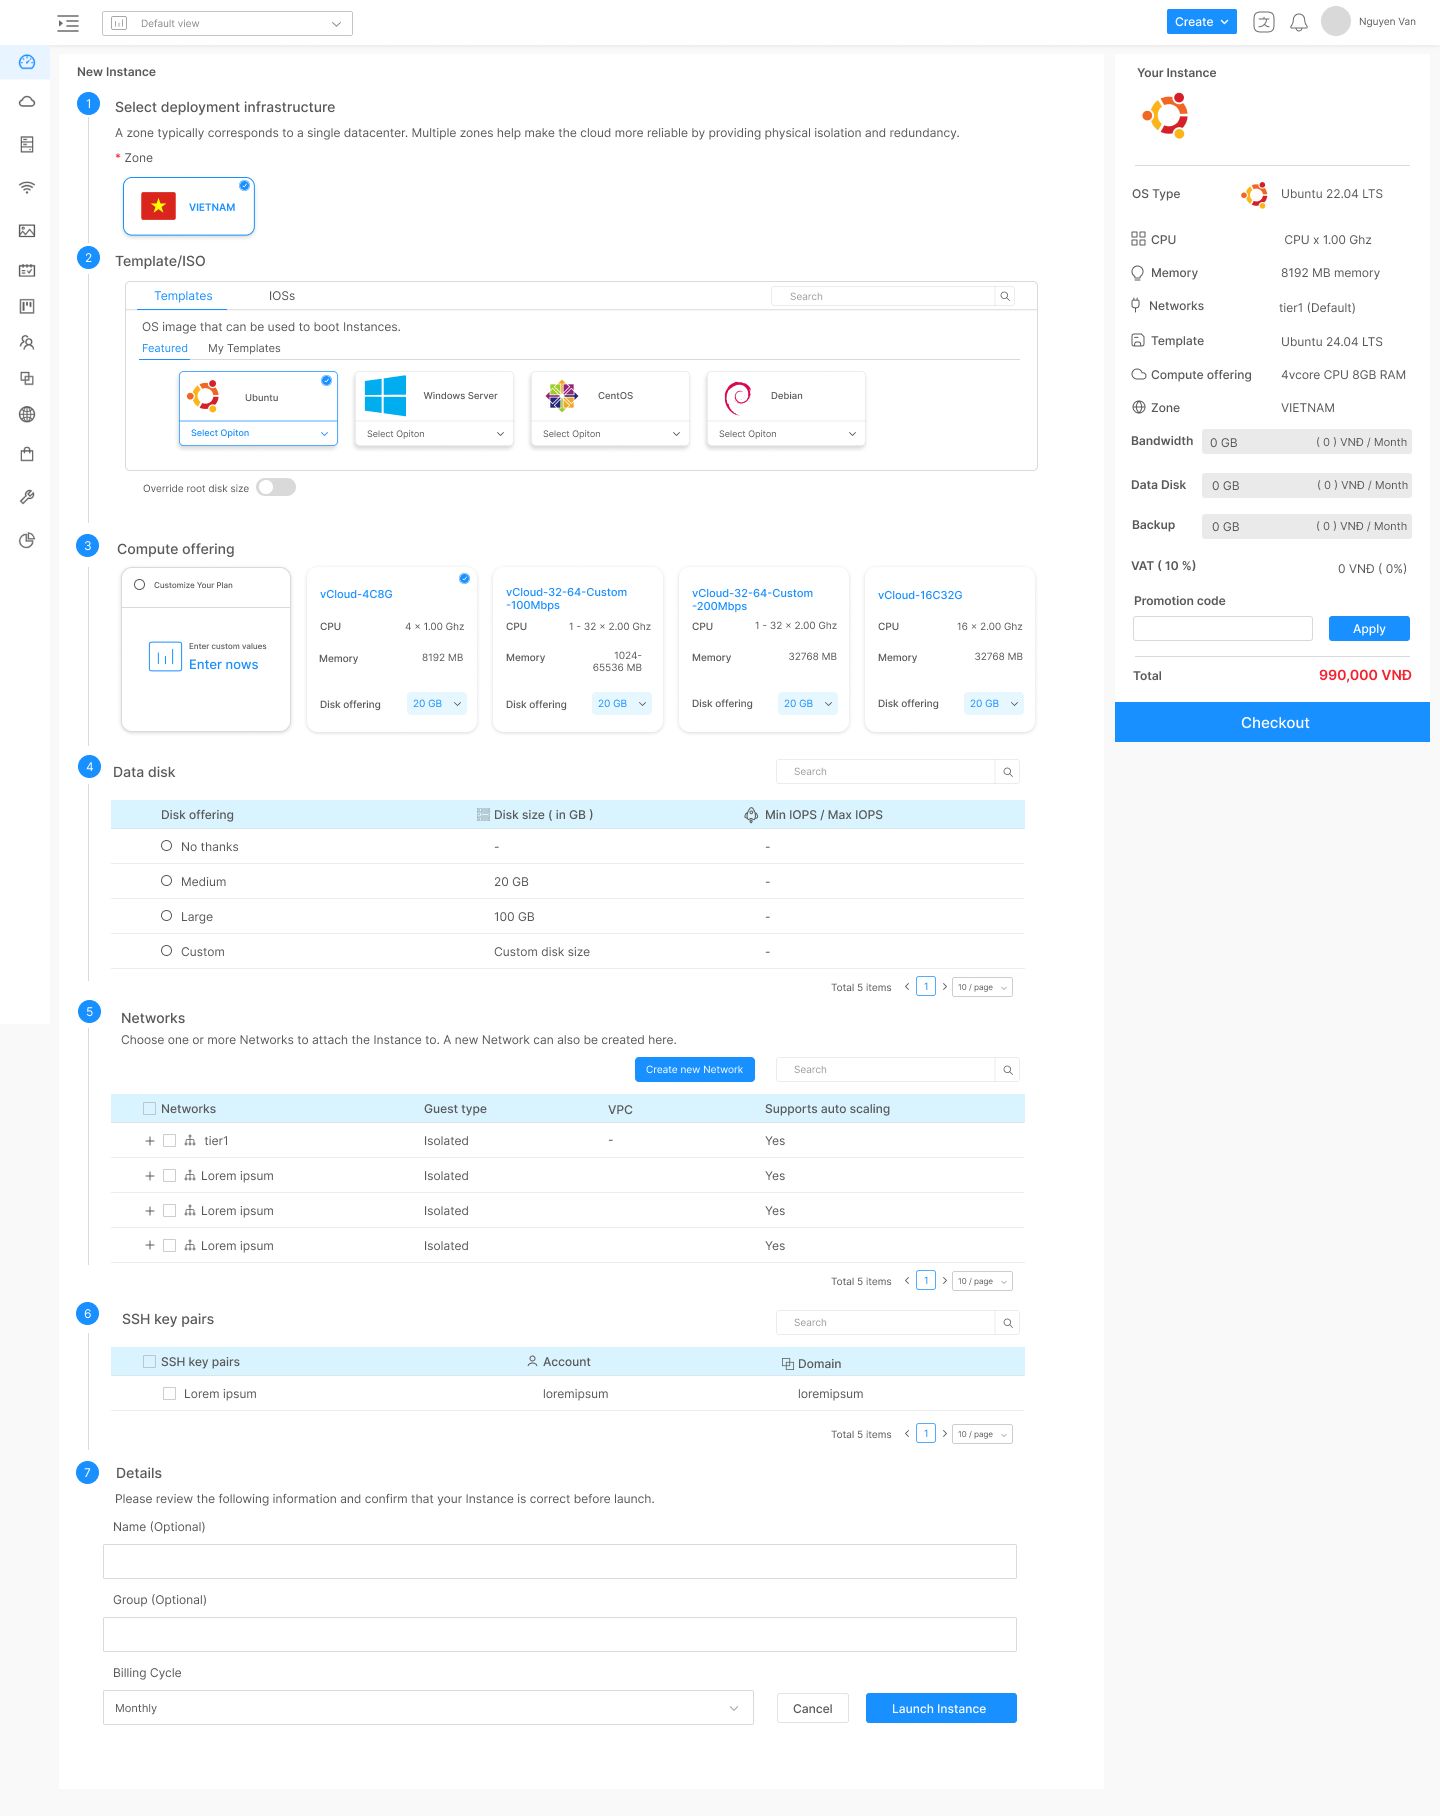The image size is (1440, 1816).
Task: Open CentOS Select Option dropdown
Action: point(611,434)
